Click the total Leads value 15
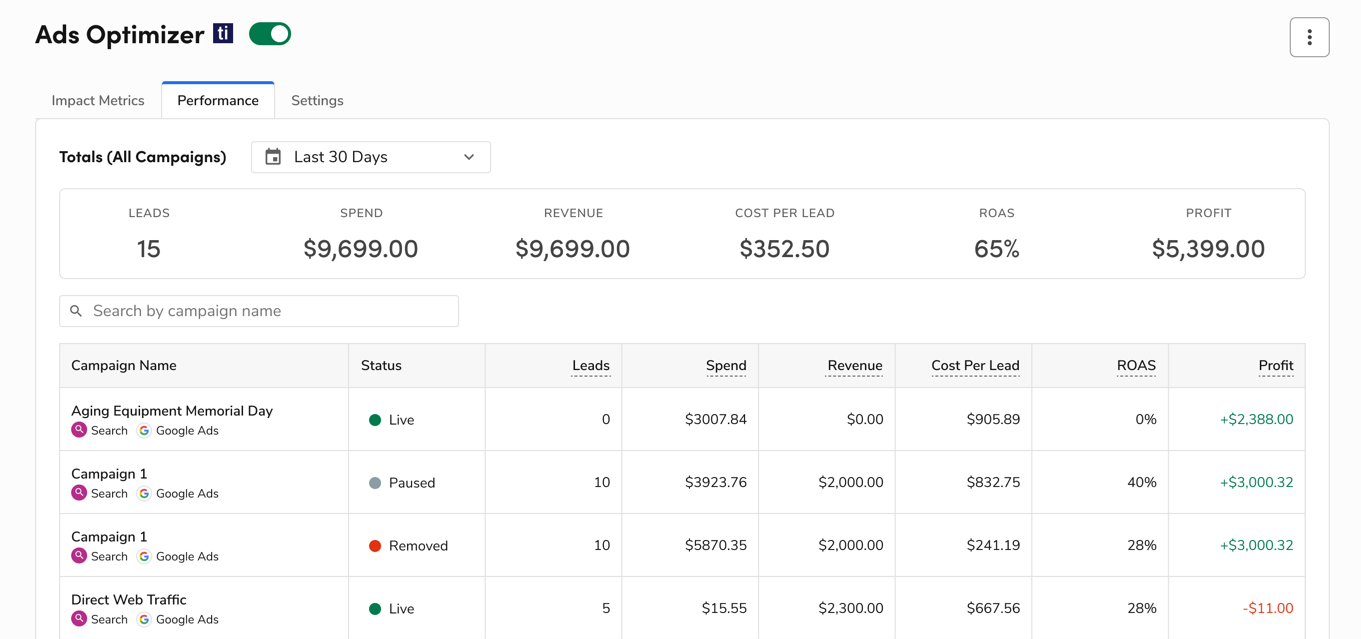1361x639 pixels. [149, 249]
